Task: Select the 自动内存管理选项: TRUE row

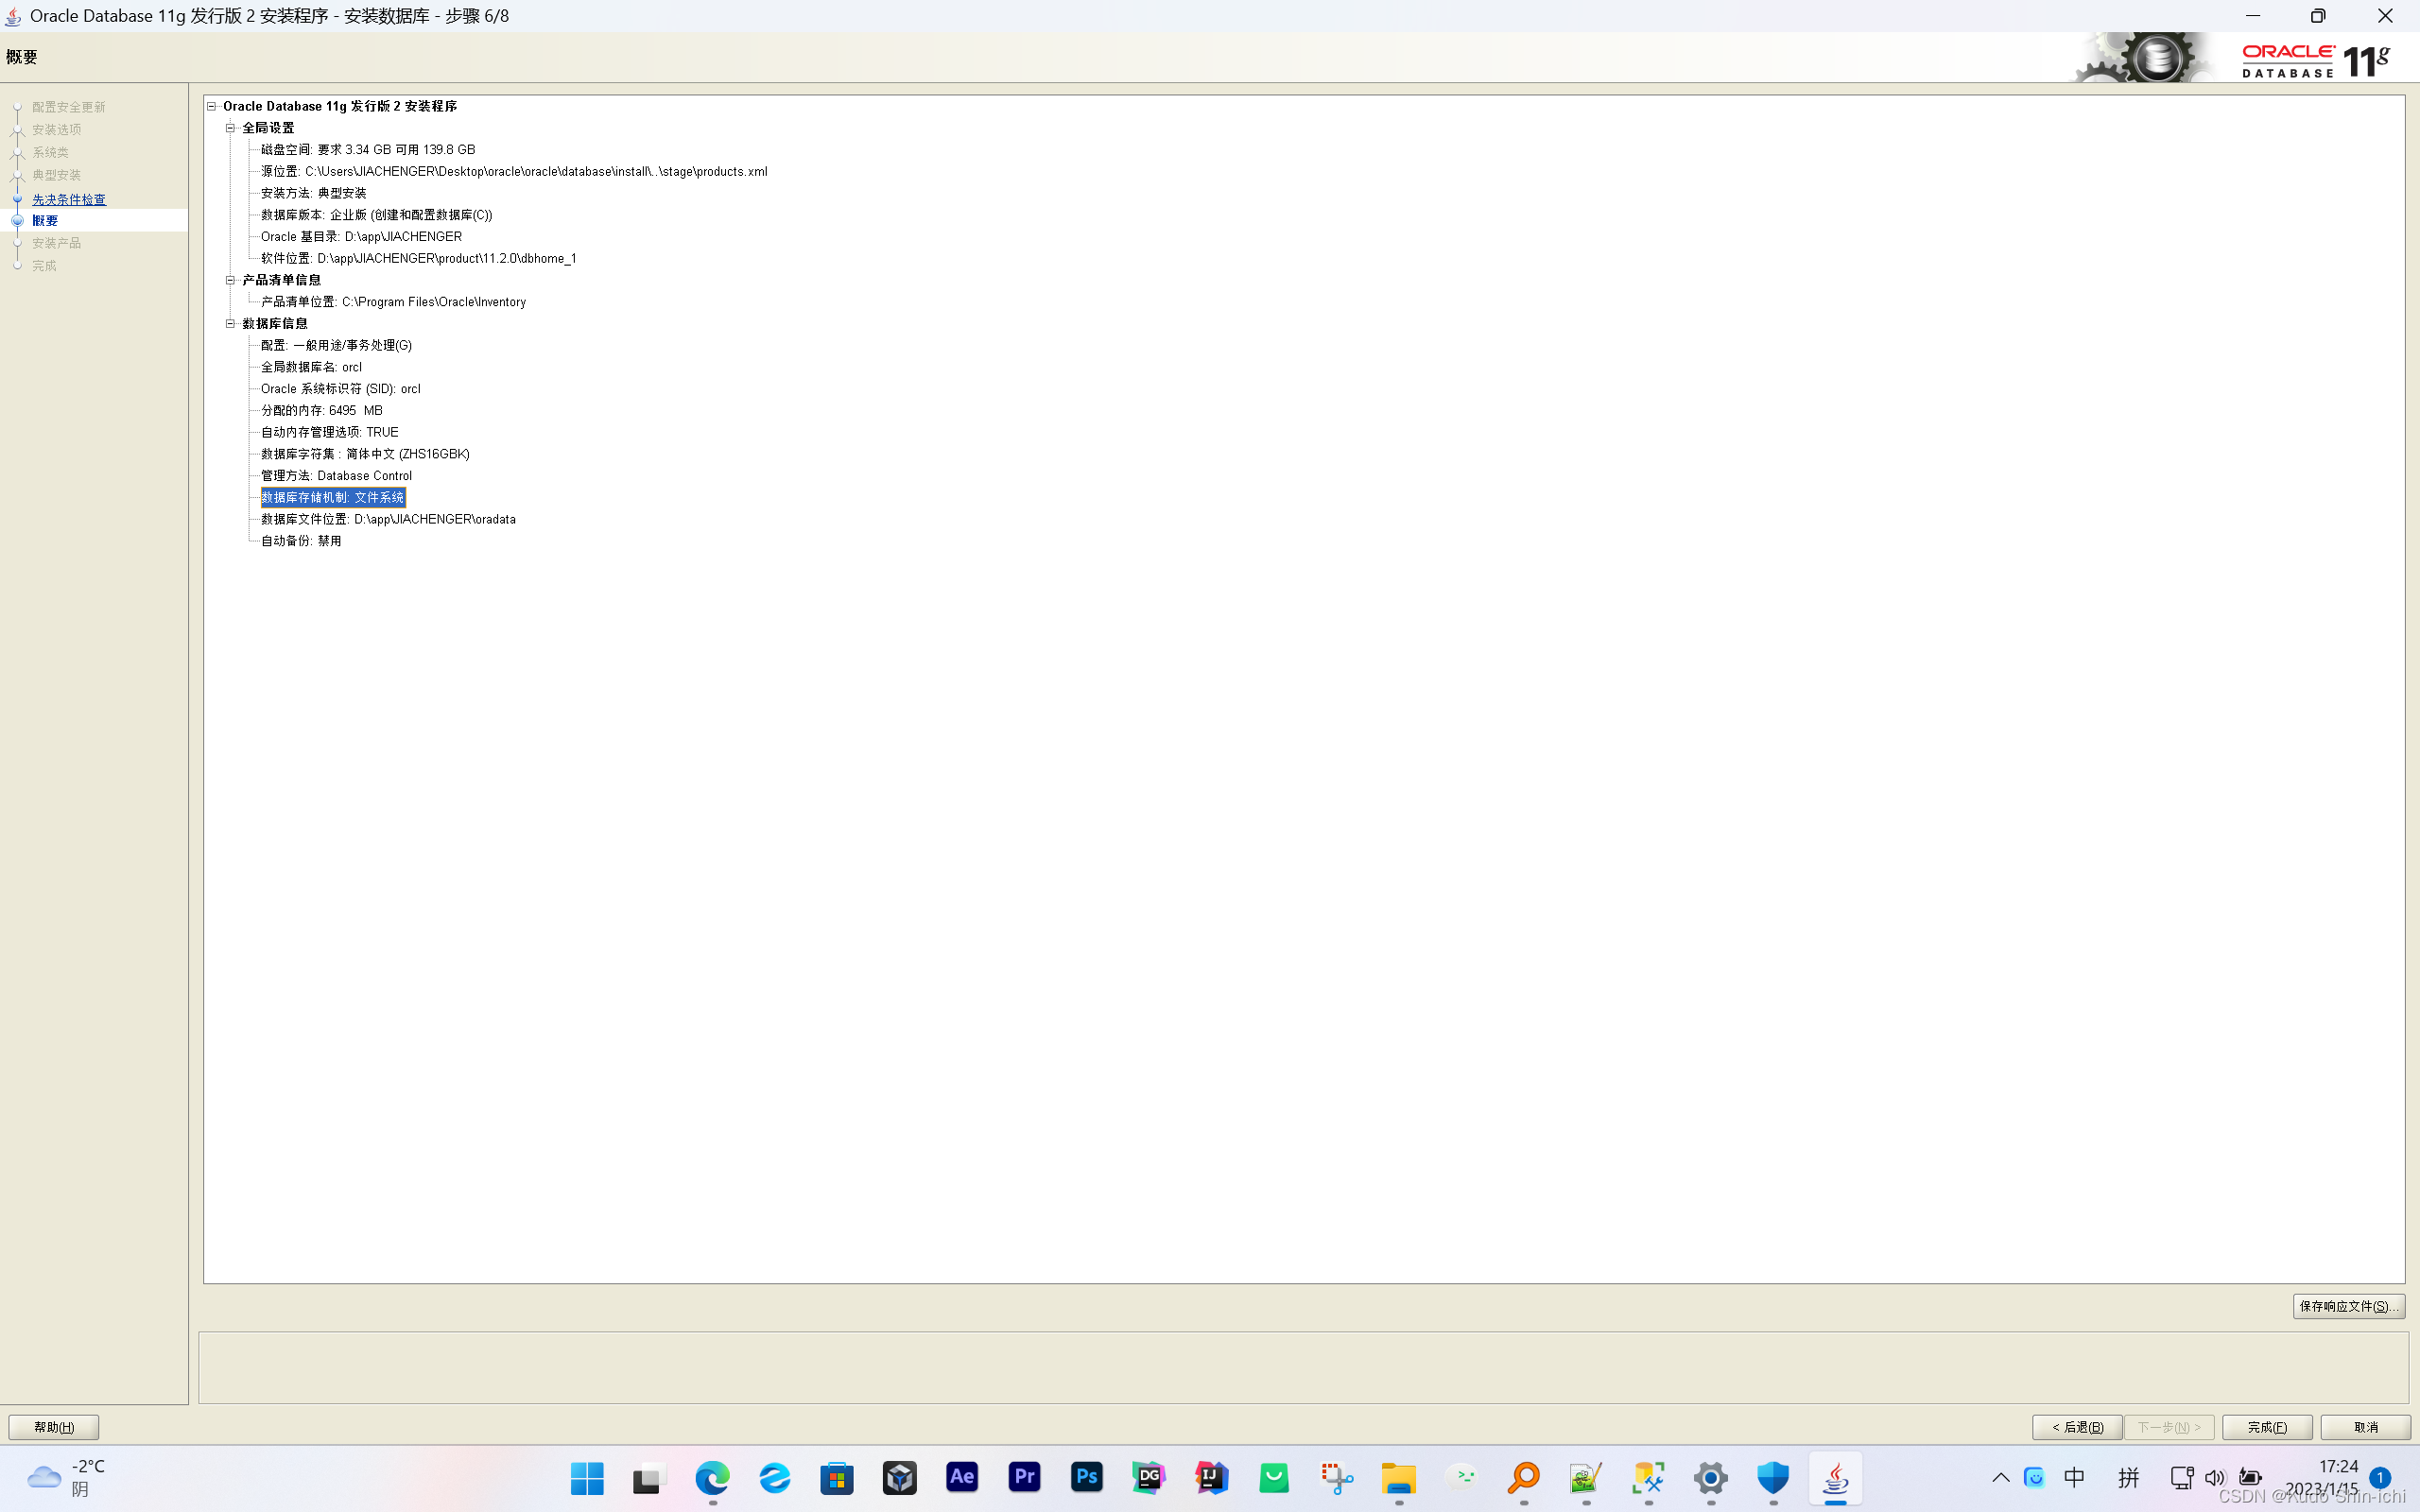Action: point(330,433)
